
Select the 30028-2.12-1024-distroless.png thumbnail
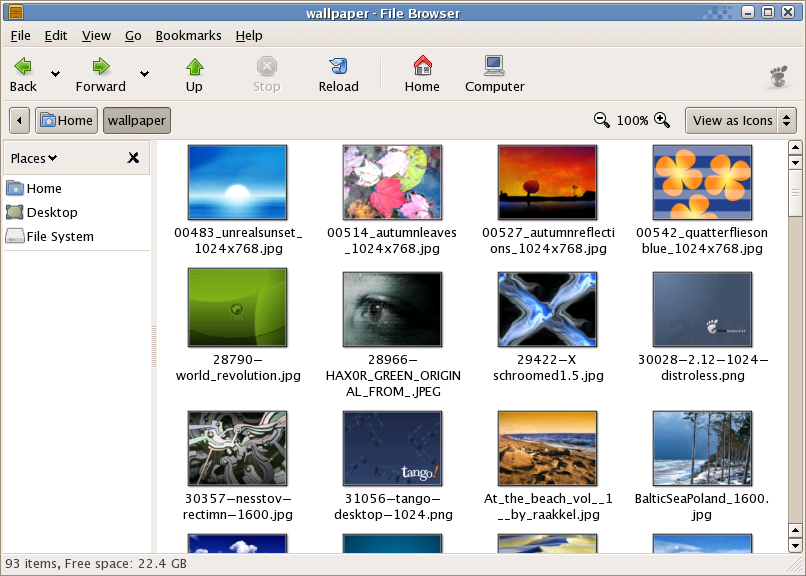point(702,309)
